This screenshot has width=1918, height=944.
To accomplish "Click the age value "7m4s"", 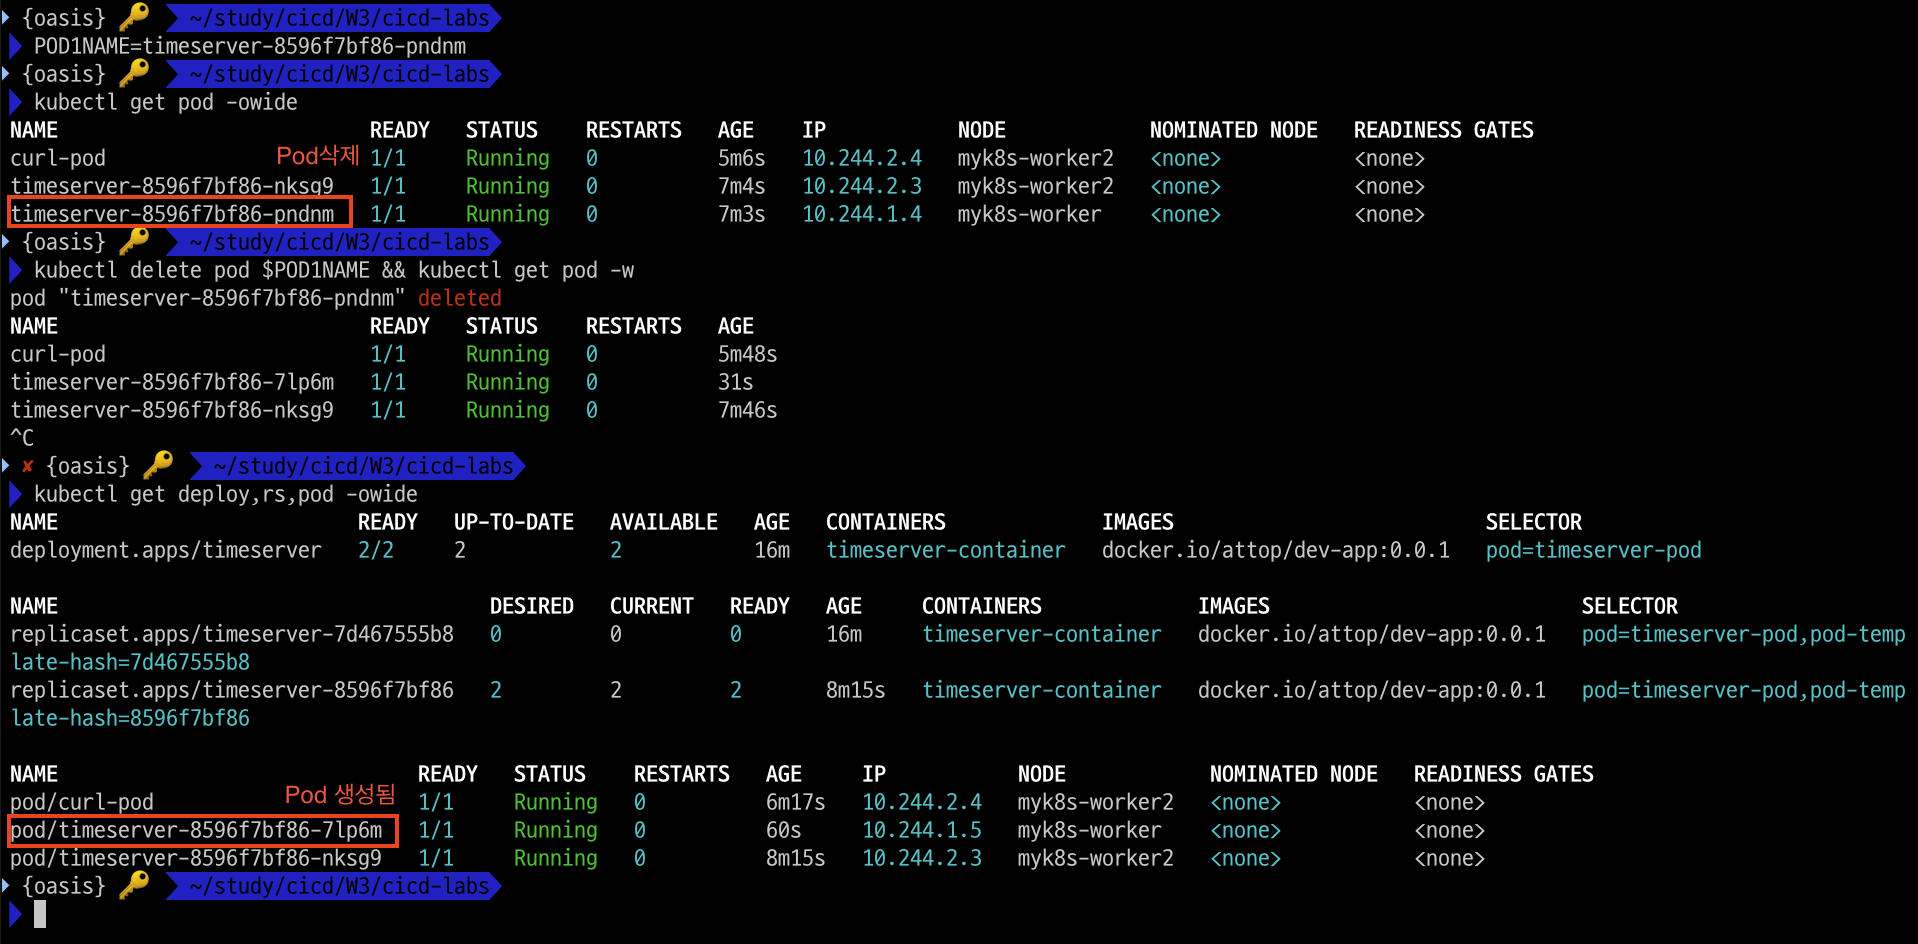I will [x=741, y=186].
